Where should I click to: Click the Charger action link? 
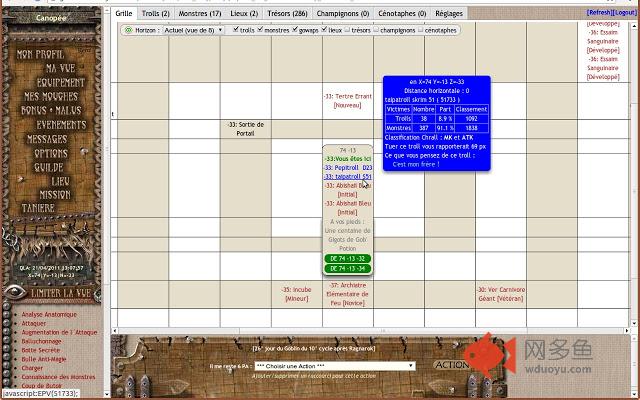point(32,368)
